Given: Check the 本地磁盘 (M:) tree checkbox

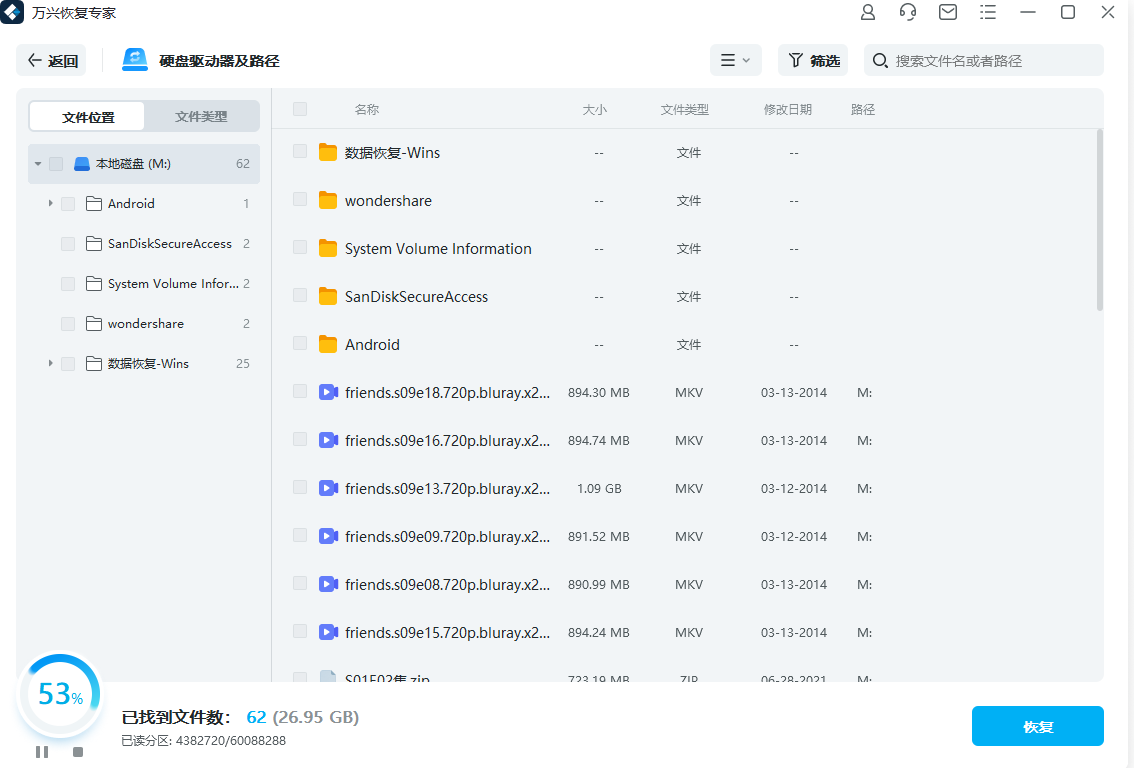Looking at the screenshot, I should [x=56, y=164].
